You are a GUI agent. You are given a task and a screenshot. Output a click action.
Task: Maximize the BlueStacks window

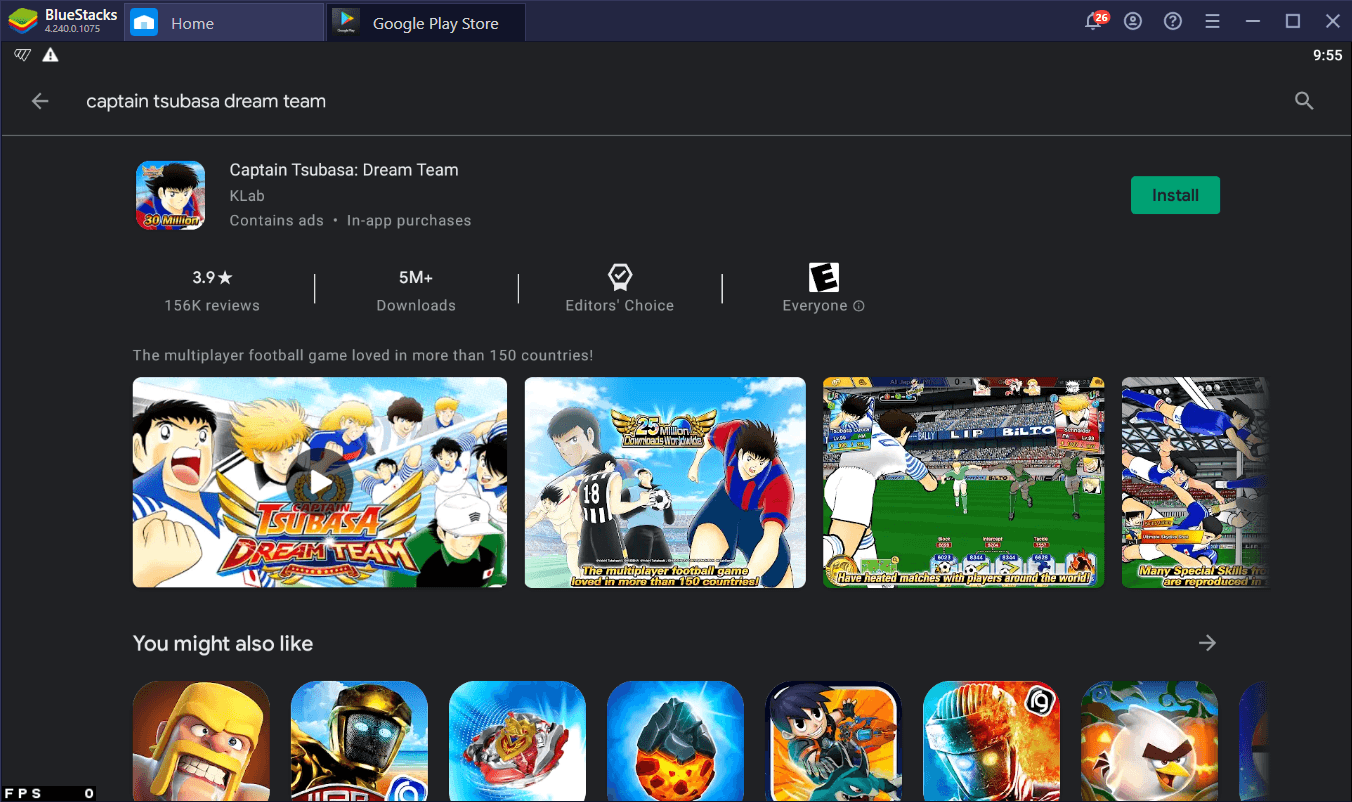click(x=1293, y=22)
